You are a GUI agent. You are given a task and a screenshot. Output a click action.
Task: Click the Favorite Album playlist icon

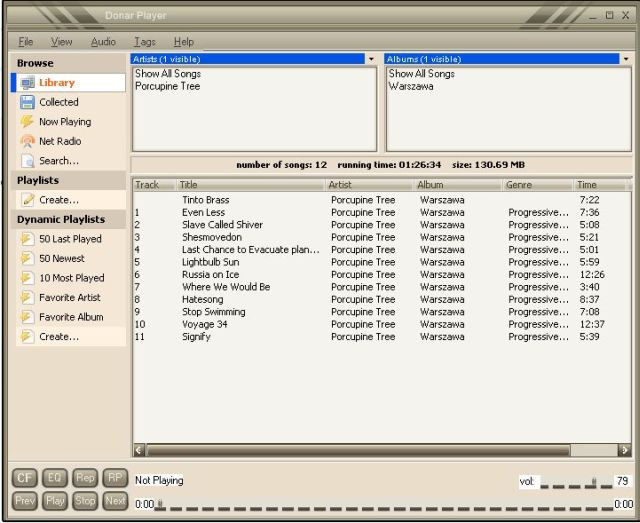coord(27,317)
